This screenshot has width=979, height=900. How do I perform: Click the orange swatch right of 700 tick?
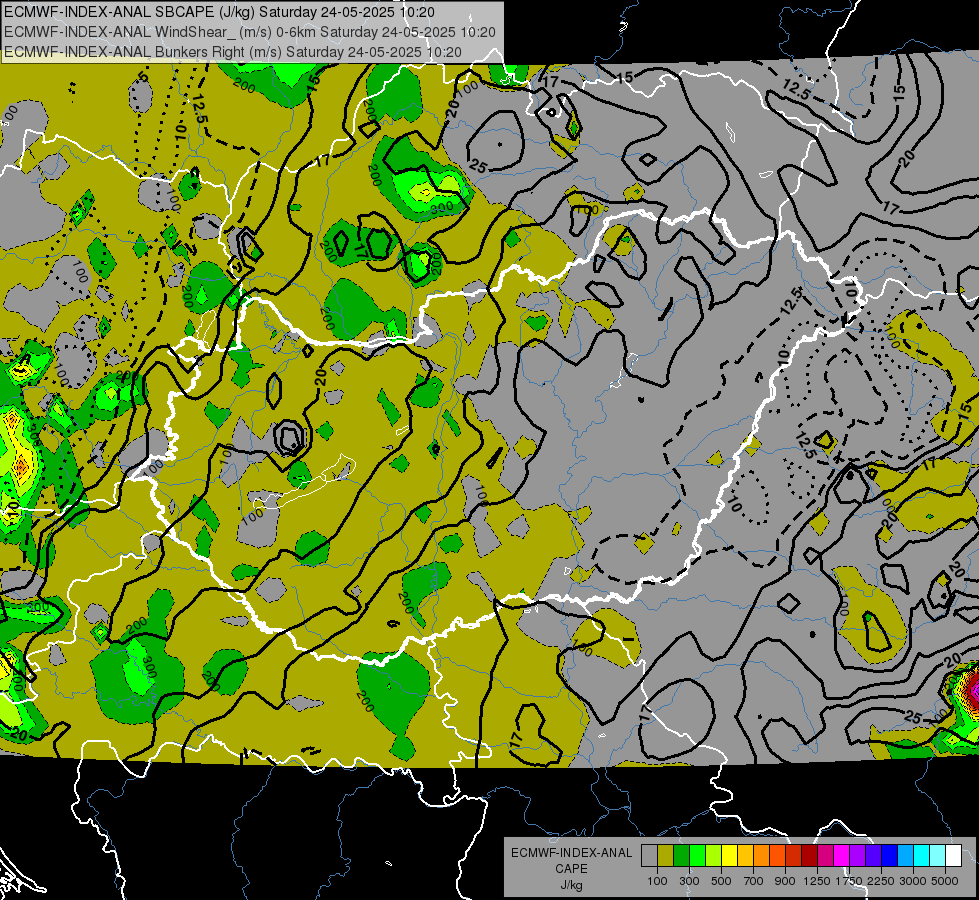[x=762, y=856]
